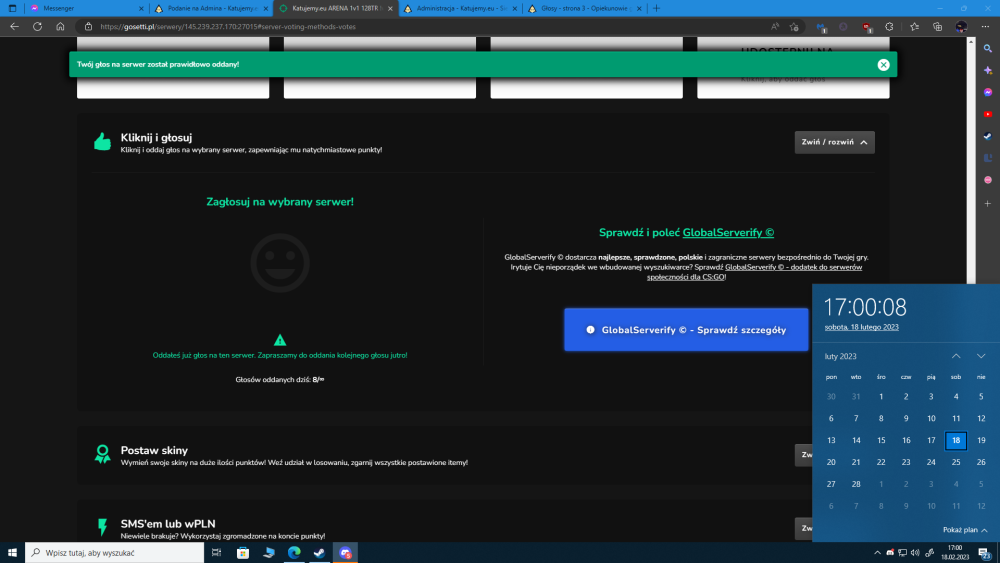The image size is (1000, 563).
Task: Open a new browser tab
Action: click(656, 8)
